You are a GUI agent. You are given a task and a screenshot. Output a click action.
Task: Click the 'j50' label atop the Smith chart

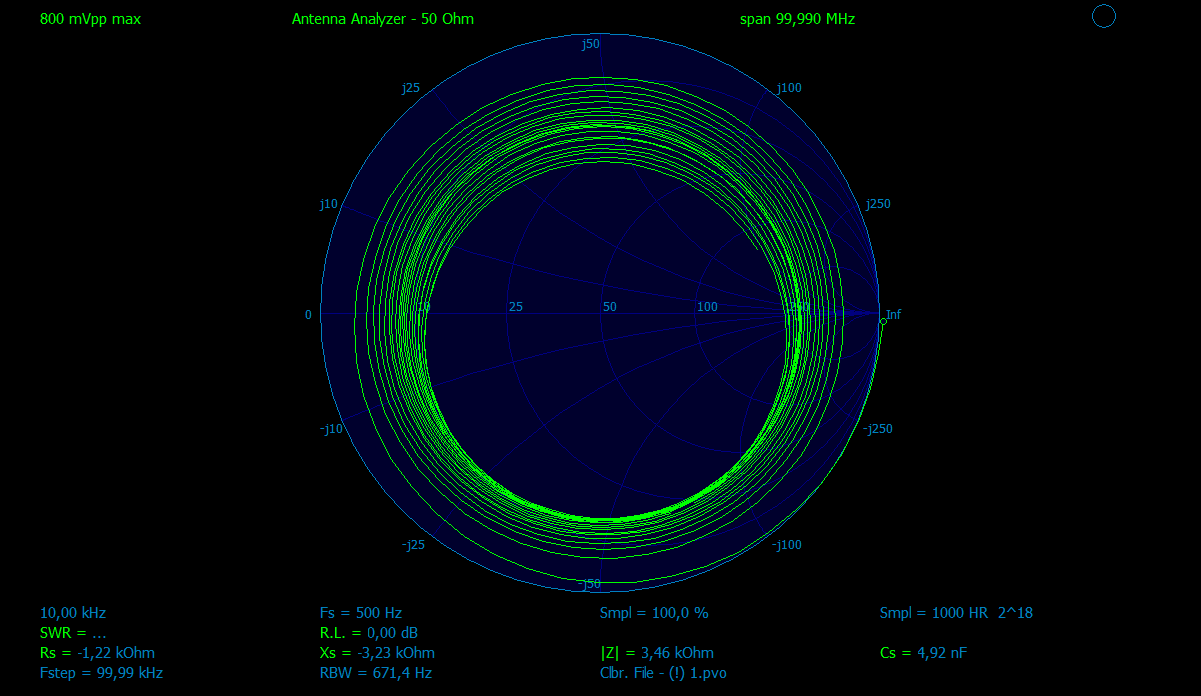pos(591,44)
